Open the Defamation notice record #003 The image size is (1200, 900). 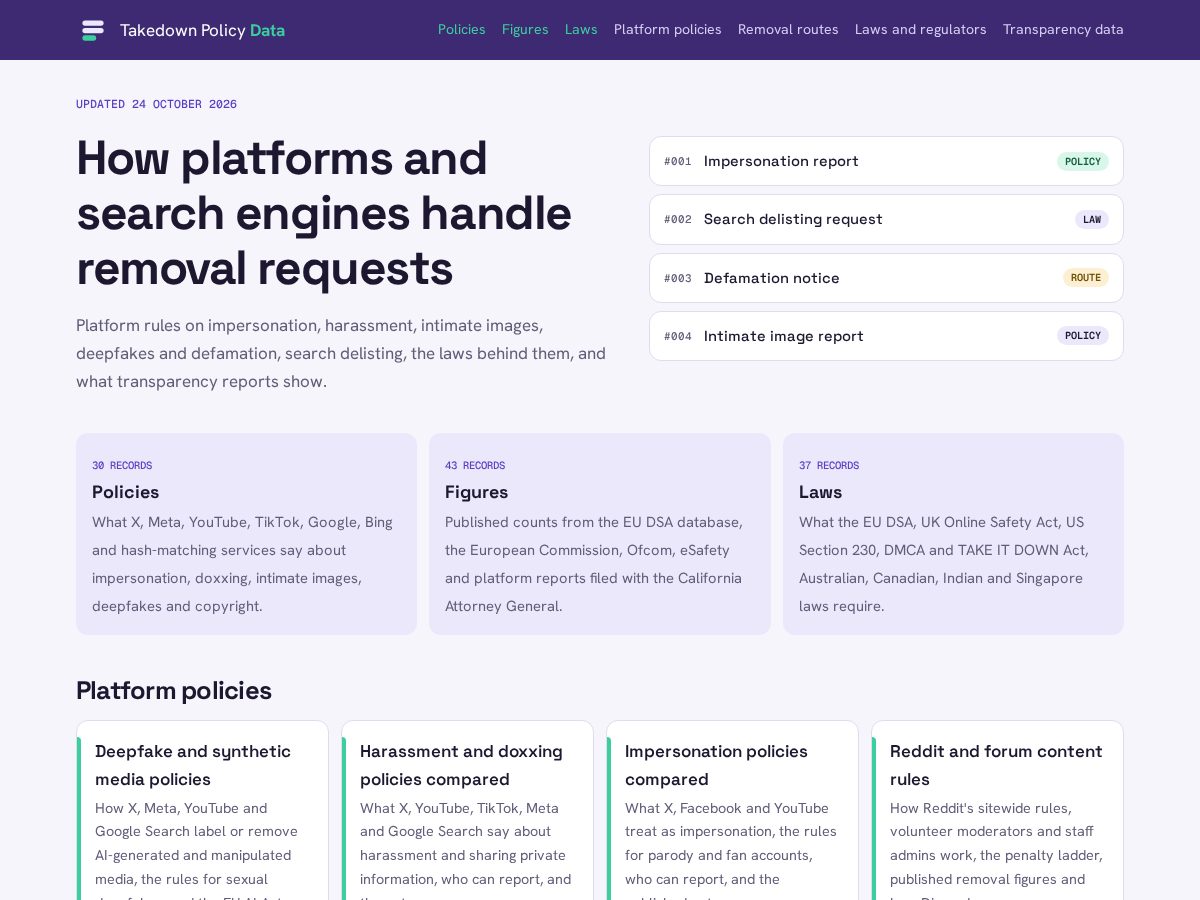(886, 278)
